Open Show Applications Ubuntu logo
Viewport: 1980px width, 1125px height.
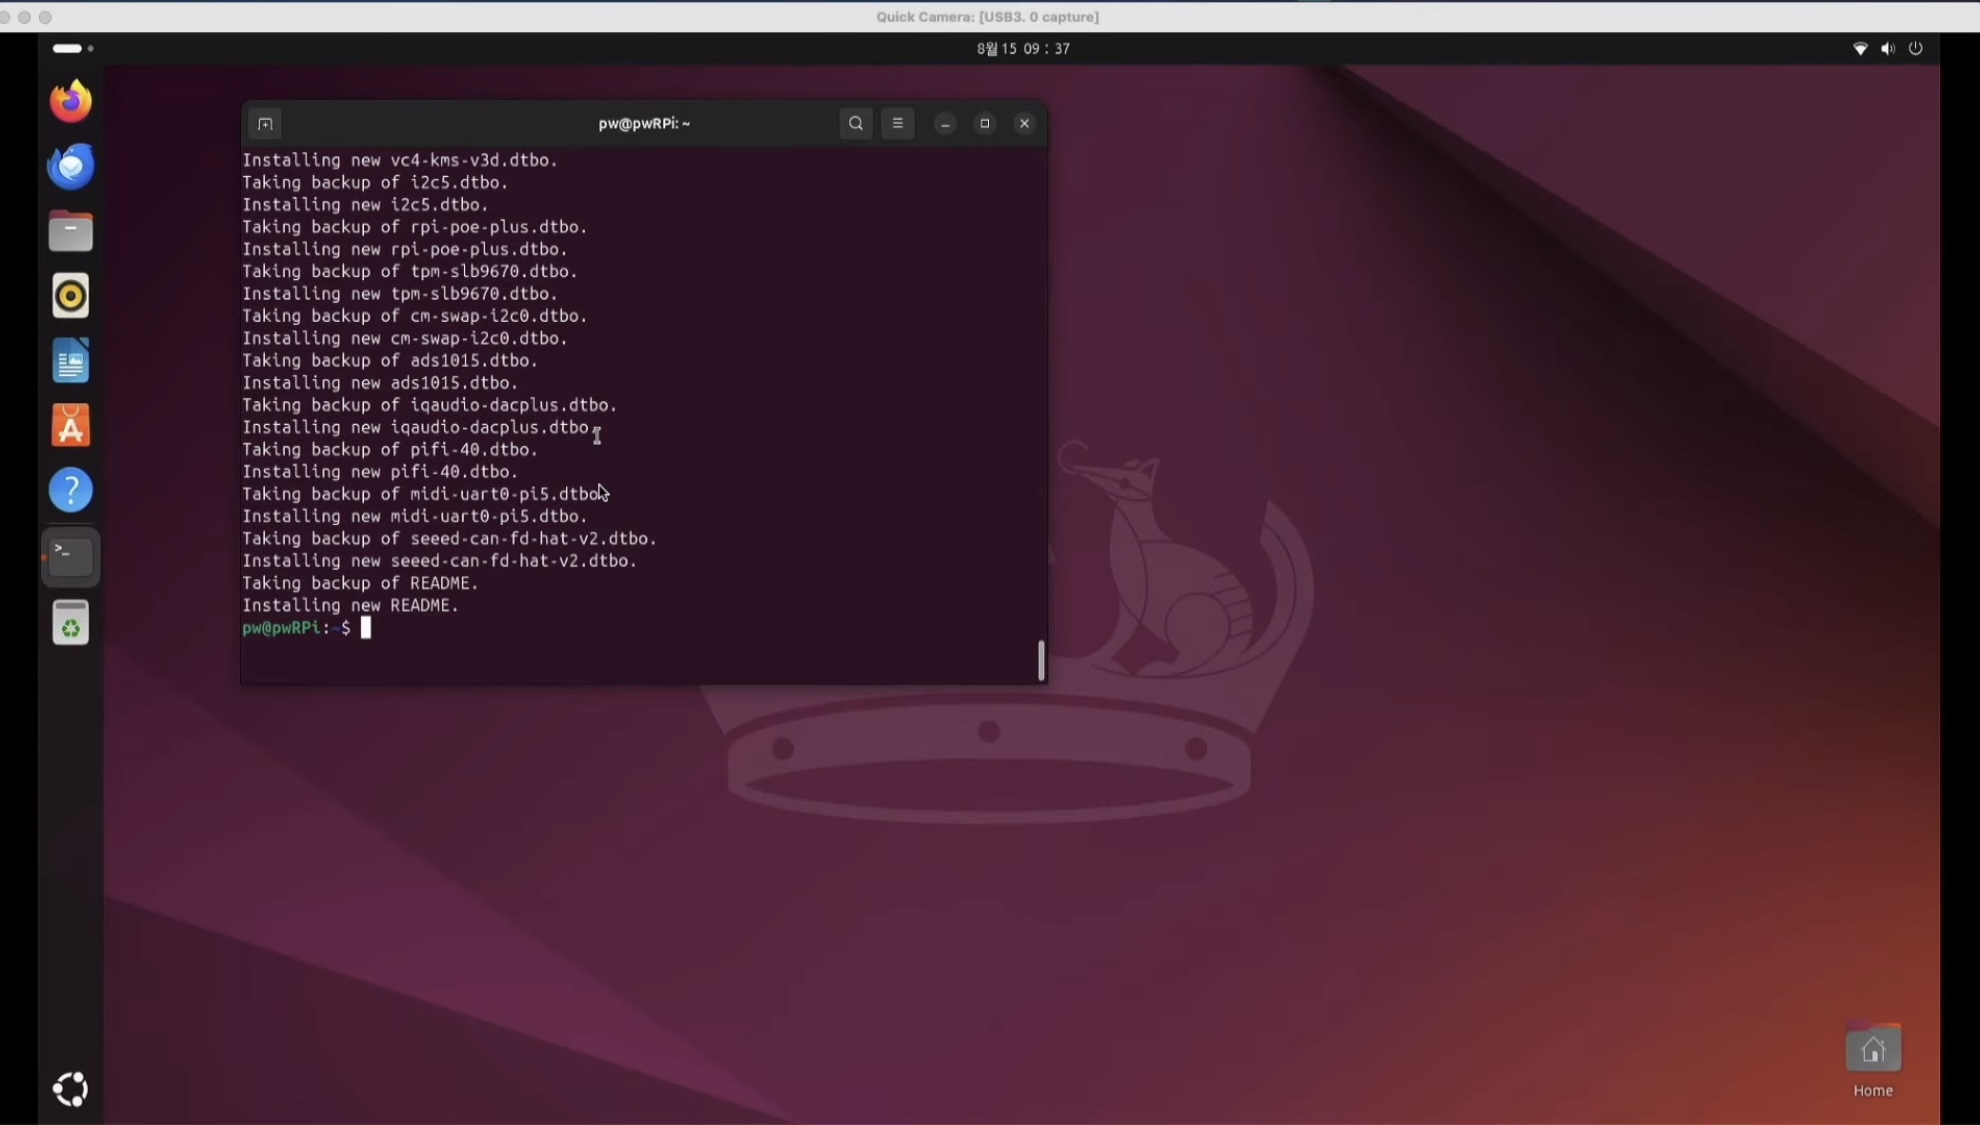tap(71, 1089)
